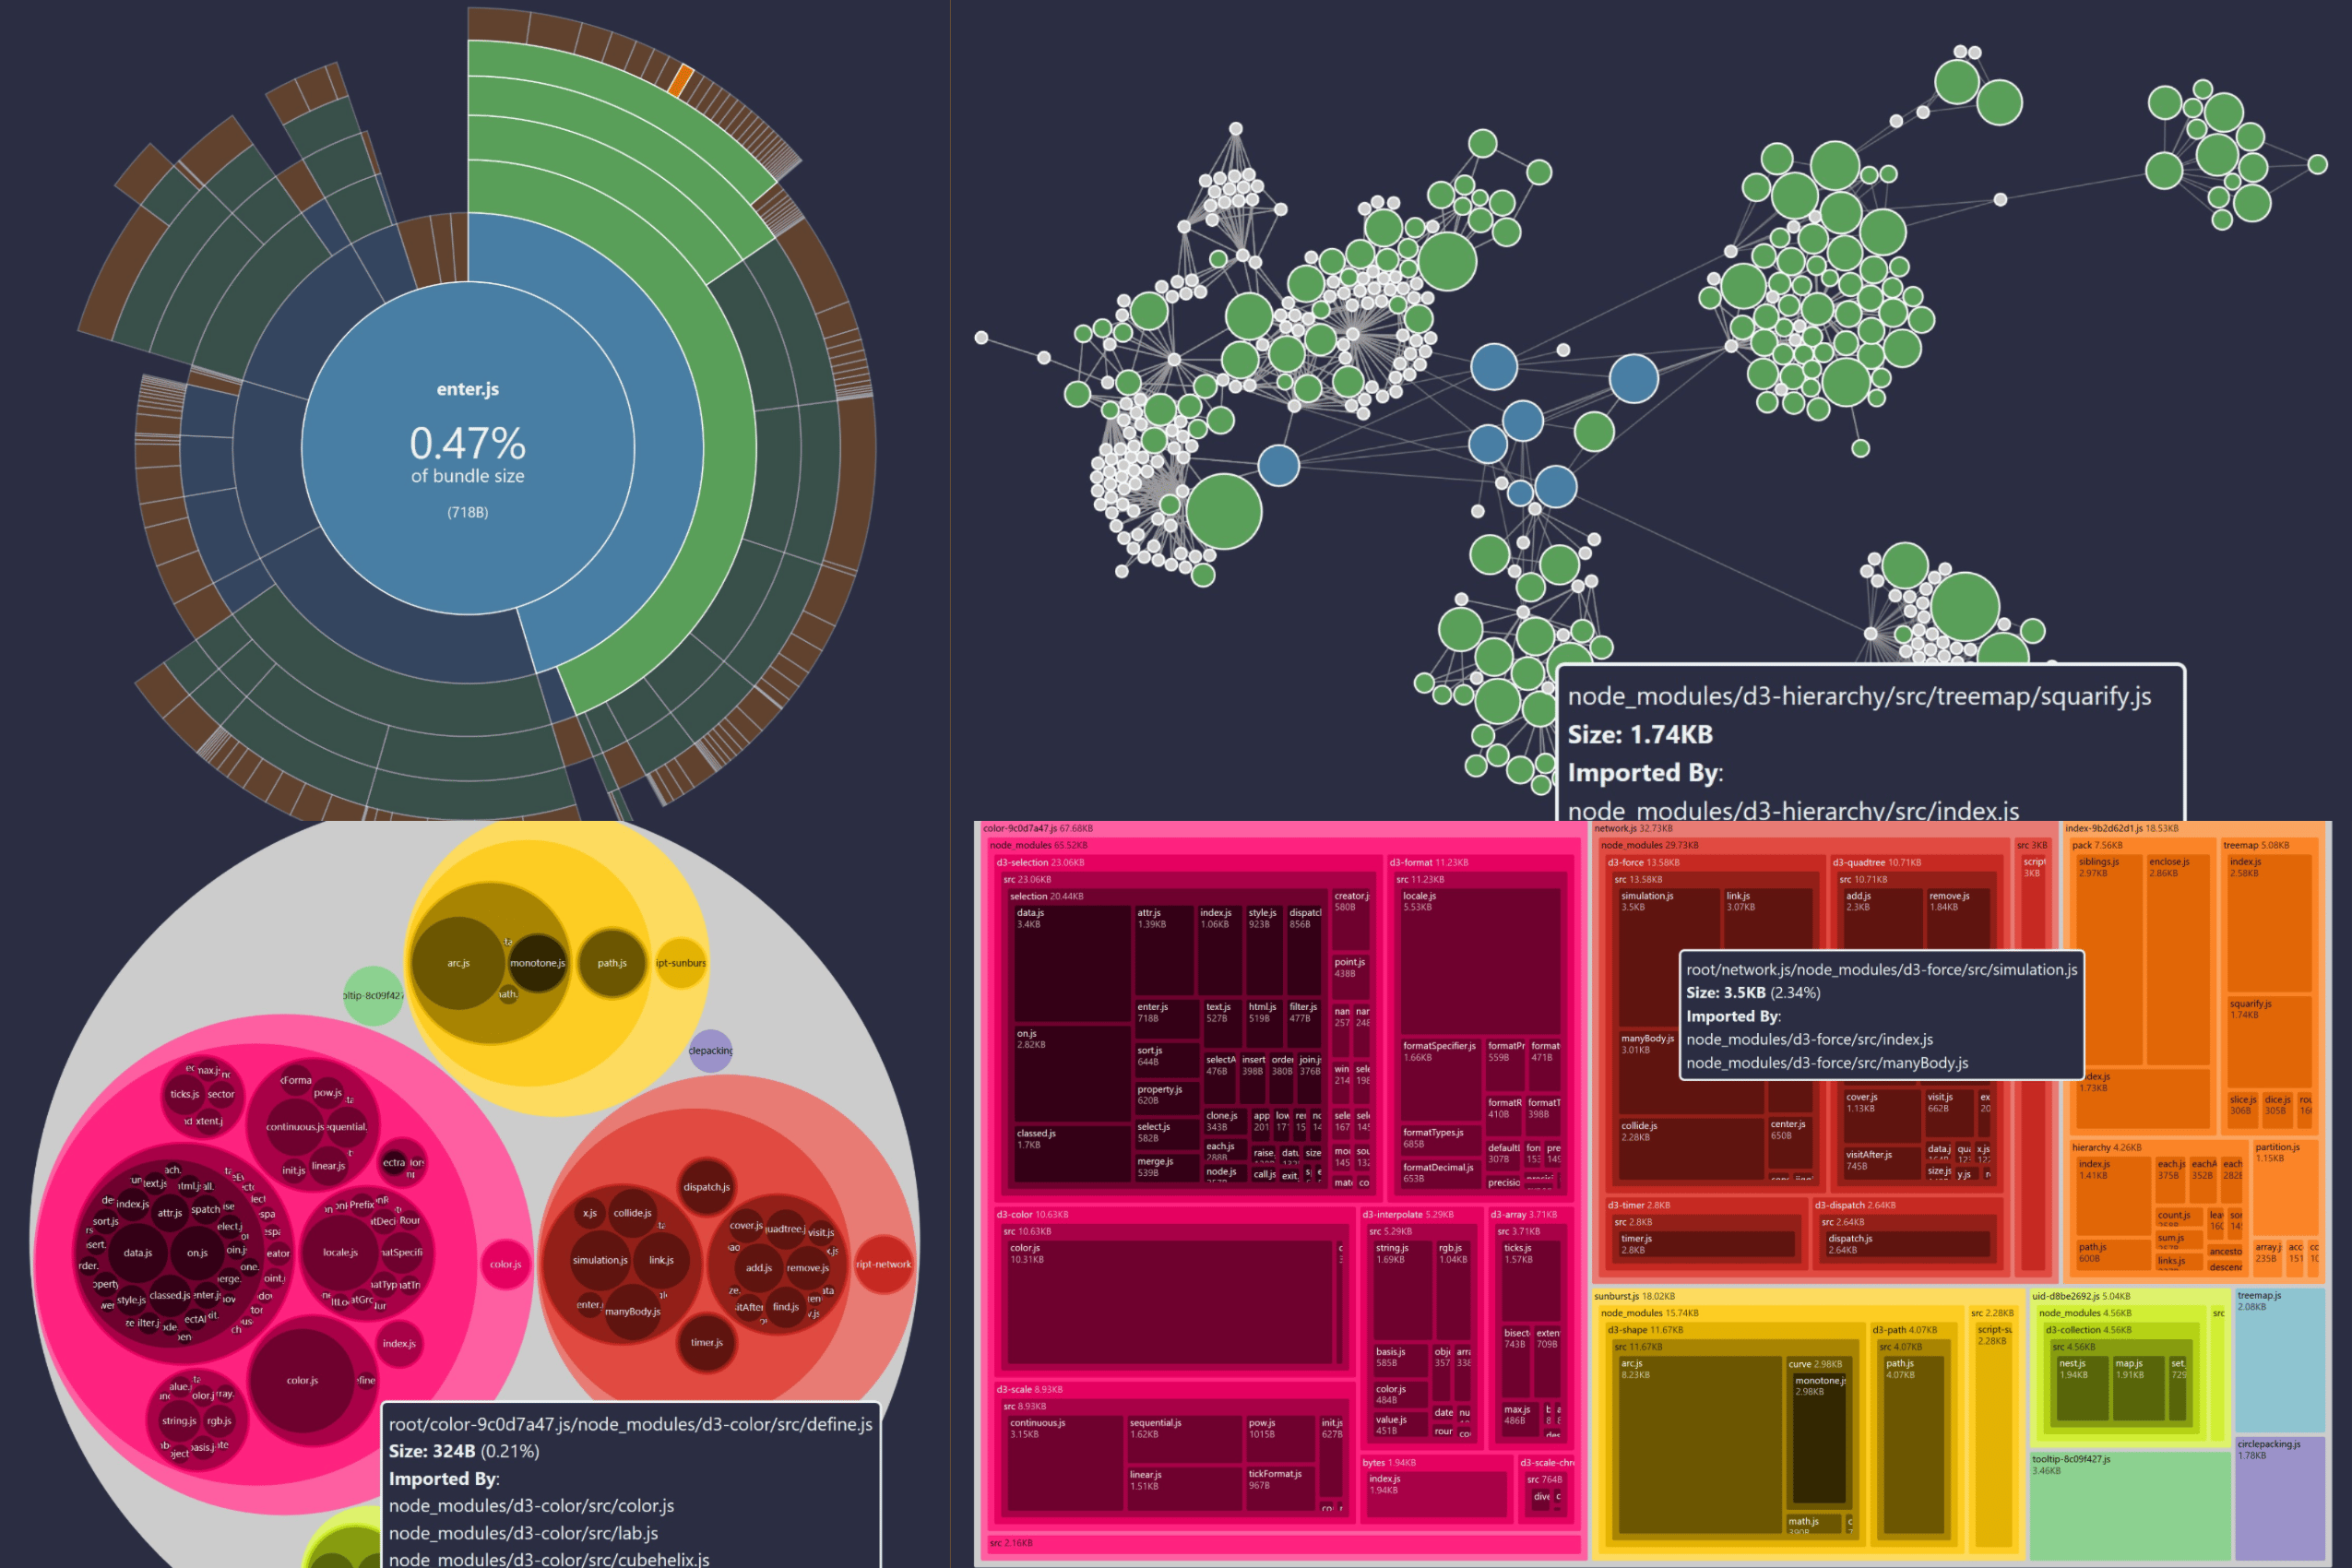2352x1568 pixels.
Task: Click collide.js 2.28KB treemap cell
Action: coord(1690,1148)
